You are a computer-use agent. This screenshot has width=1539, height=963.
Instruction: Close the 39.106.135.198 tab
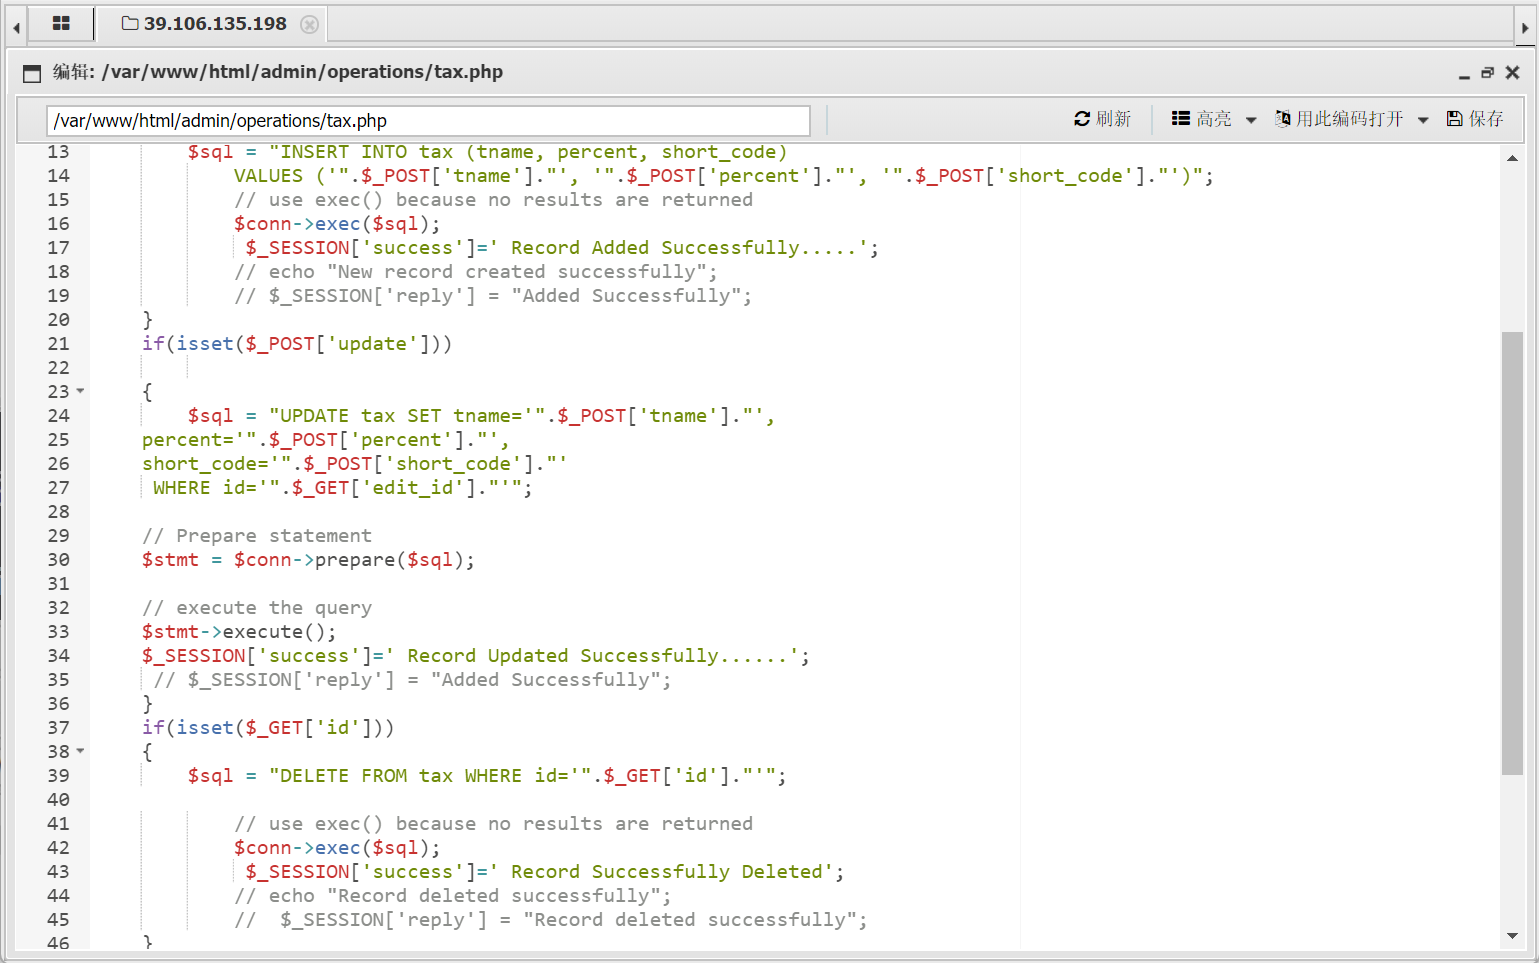click(309, 24)
